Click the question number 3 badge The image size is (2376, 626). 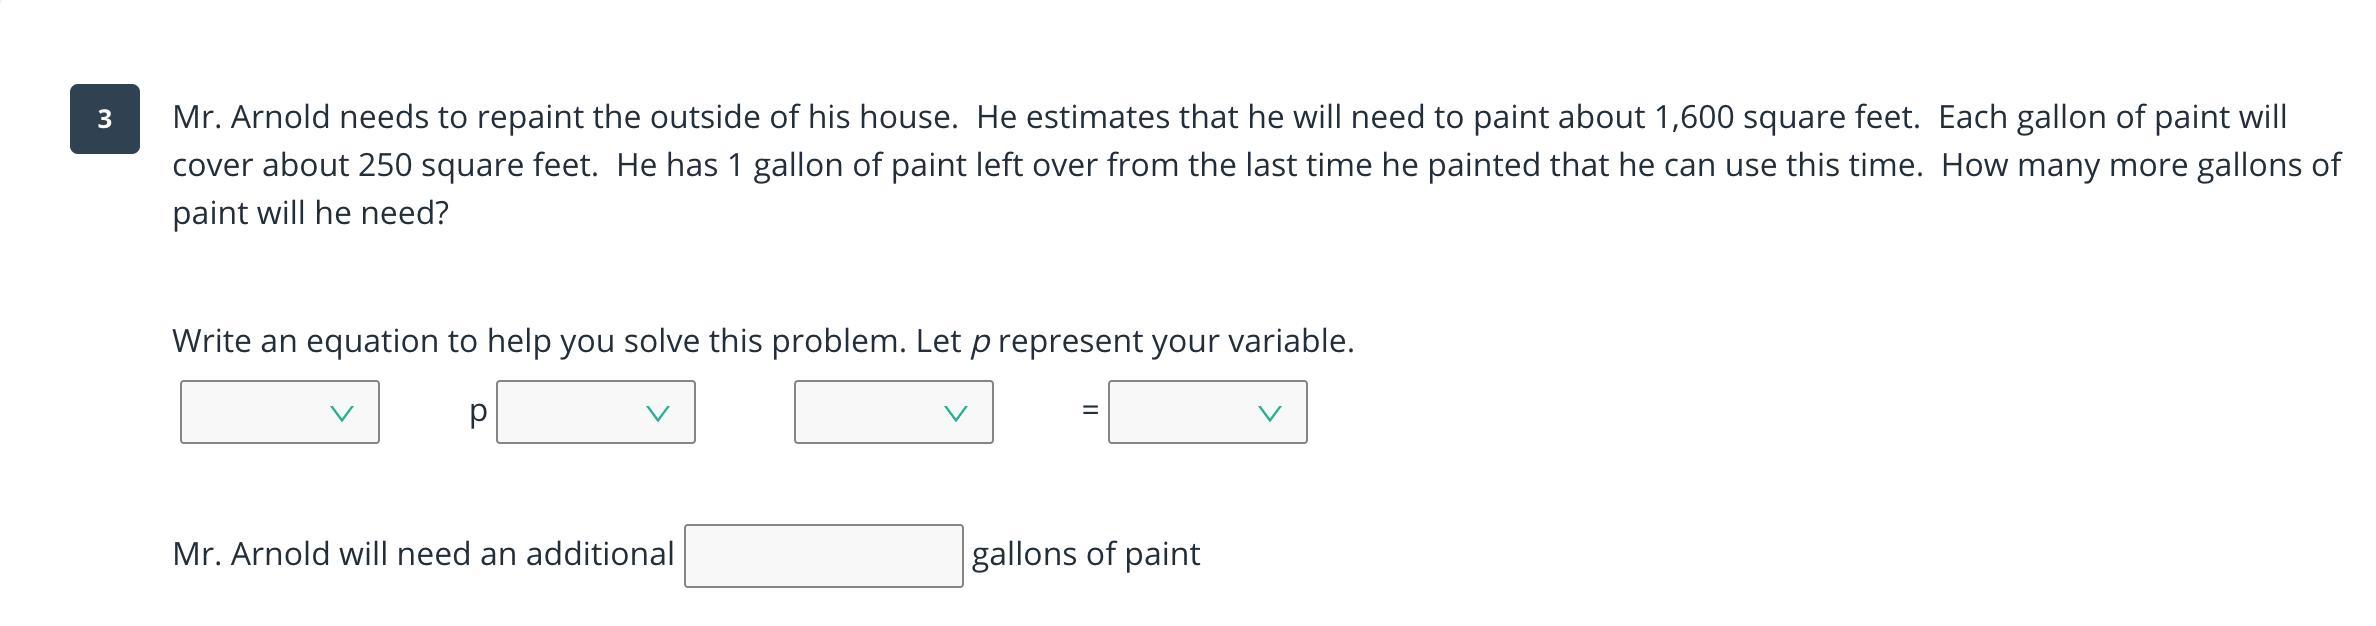[105, 119]
